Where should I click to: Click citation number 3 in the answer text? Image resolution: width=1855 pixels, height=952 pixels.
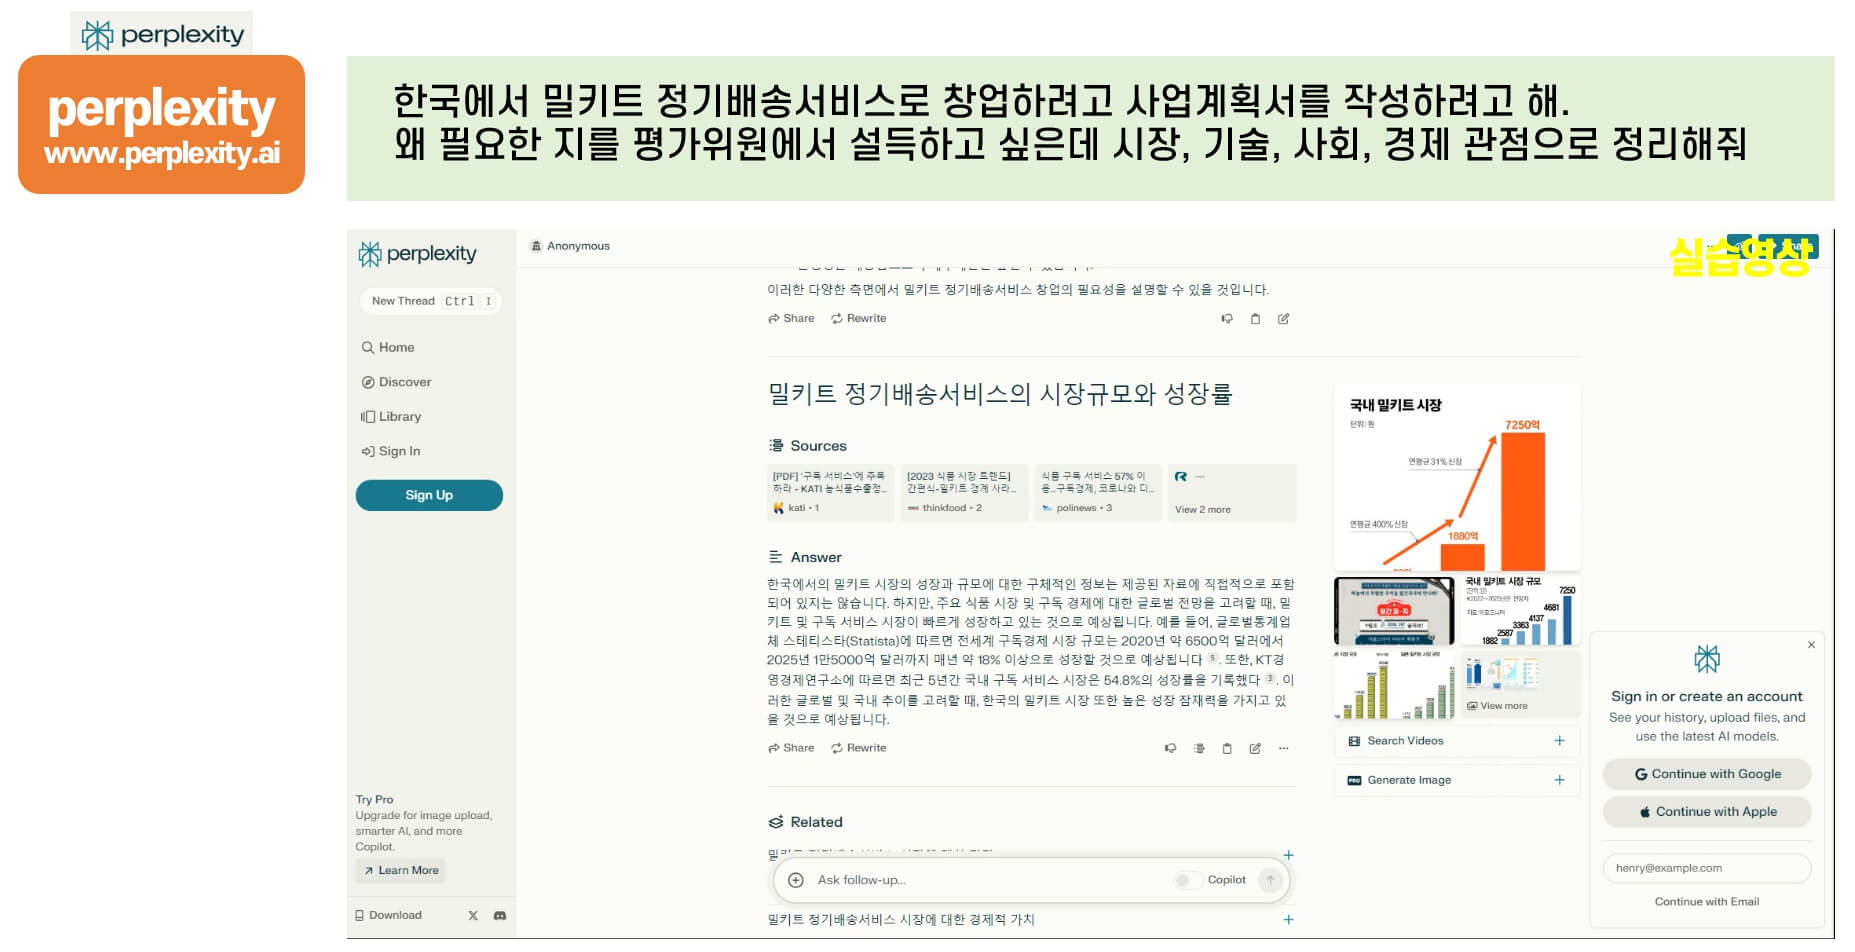(x=1270, y=679)
